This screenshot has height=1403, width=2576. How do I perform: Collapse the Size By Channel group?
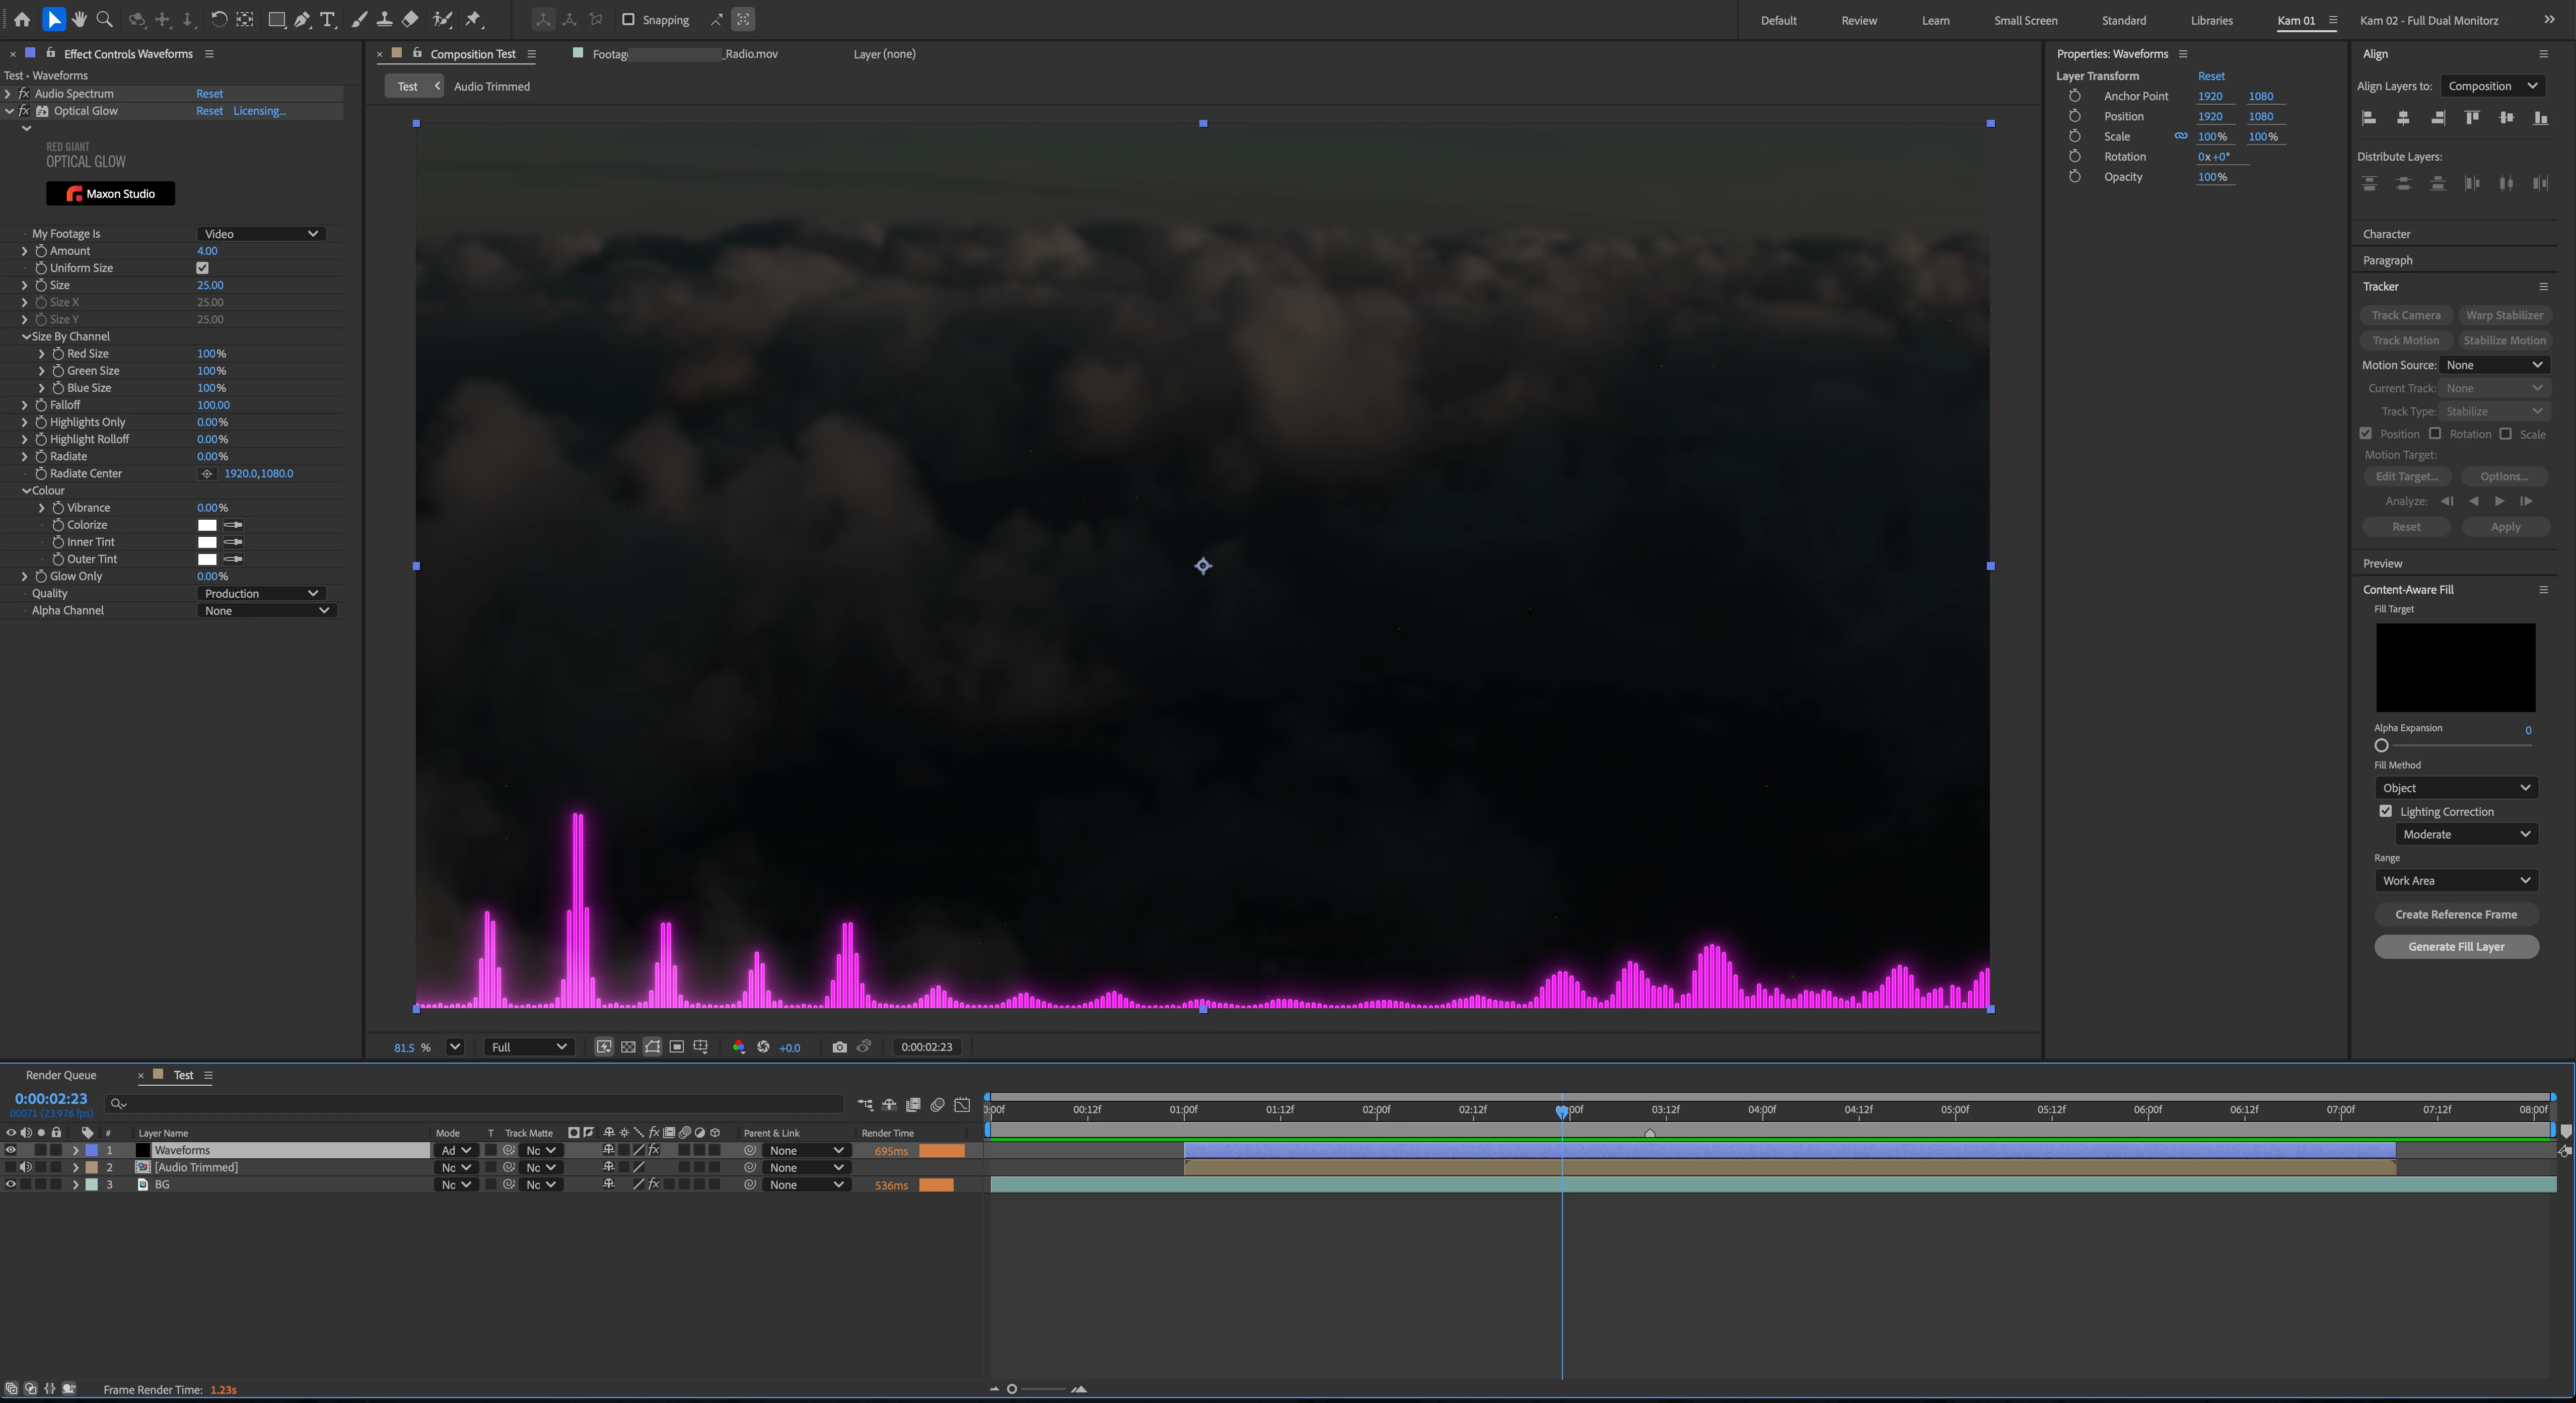[26, 337]
